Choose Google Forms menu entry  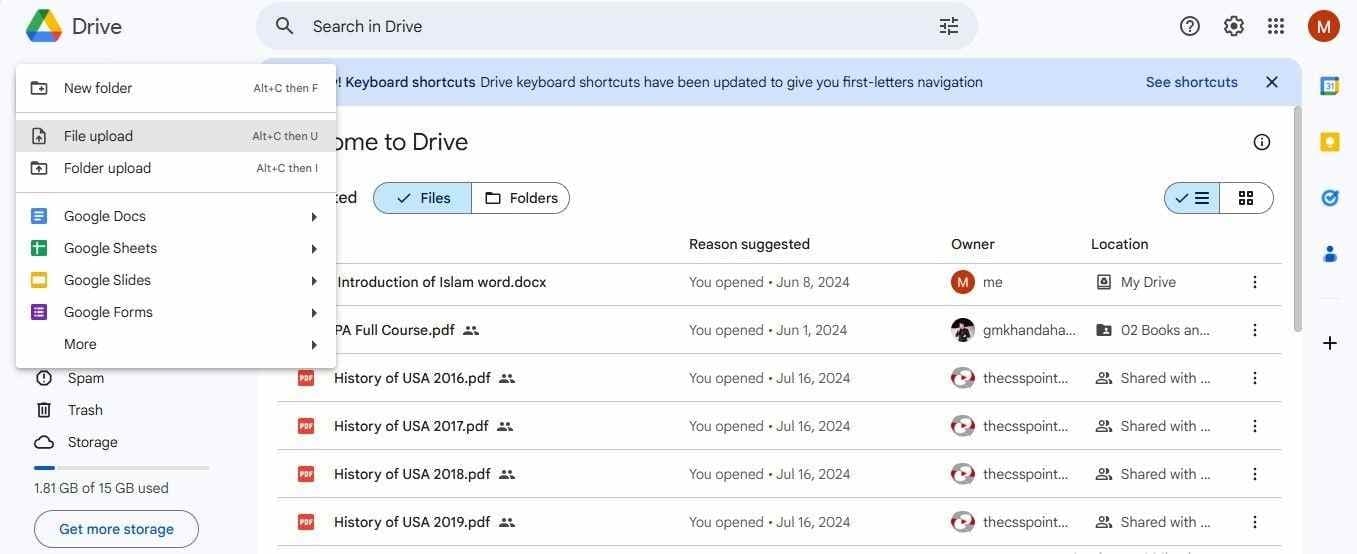coord(176,312)
